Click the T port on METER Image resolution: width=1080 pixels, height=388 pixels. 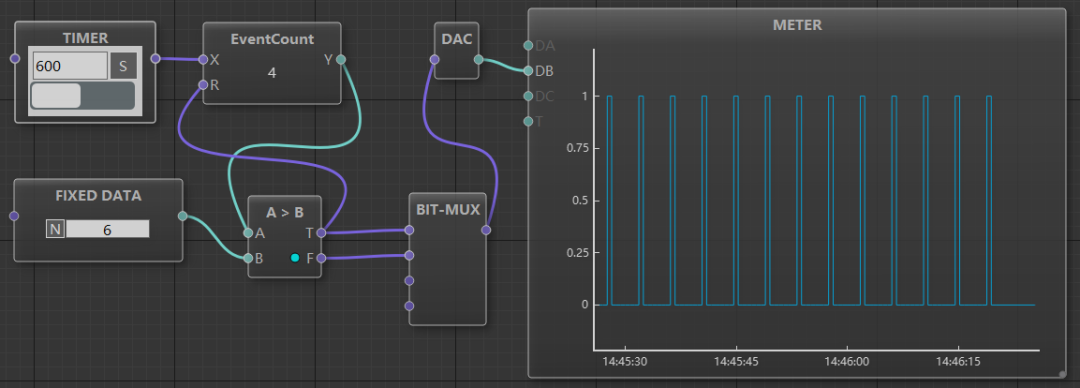pyautogui.click(x=528, y=122)
